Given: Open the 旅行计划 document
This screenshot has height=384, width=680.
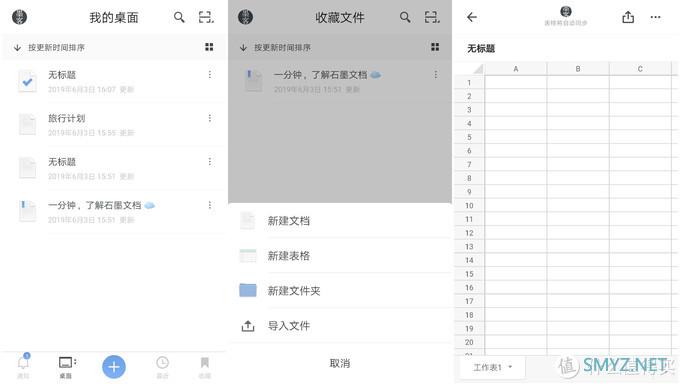Looking at the screenshot, I should 114,125.
